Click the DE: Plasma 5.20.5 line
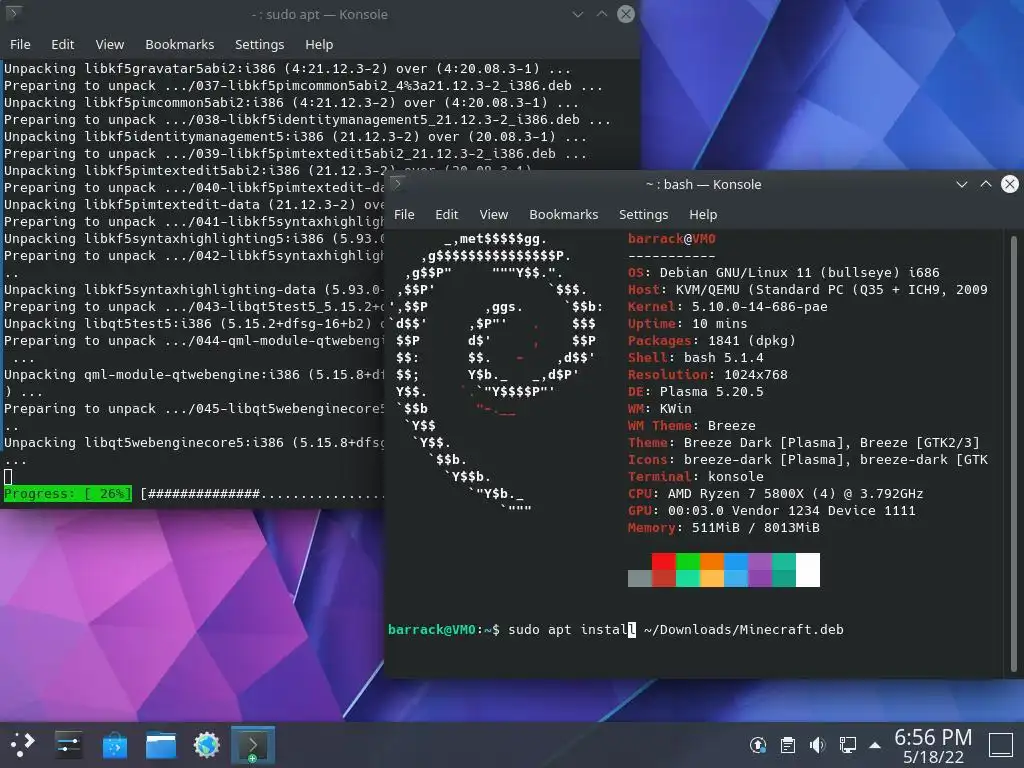 pos(696,392)
